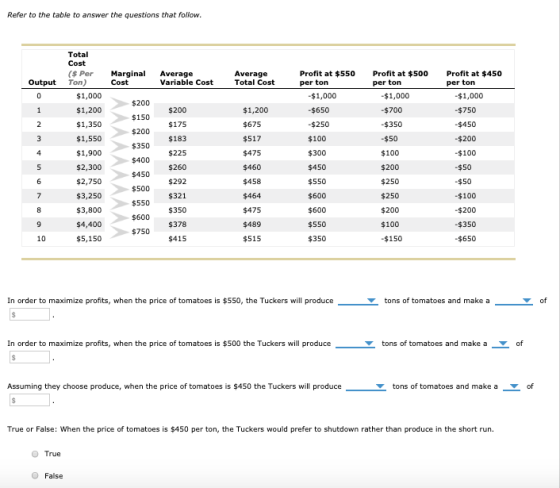Click average total cost $675

[252, 124]
